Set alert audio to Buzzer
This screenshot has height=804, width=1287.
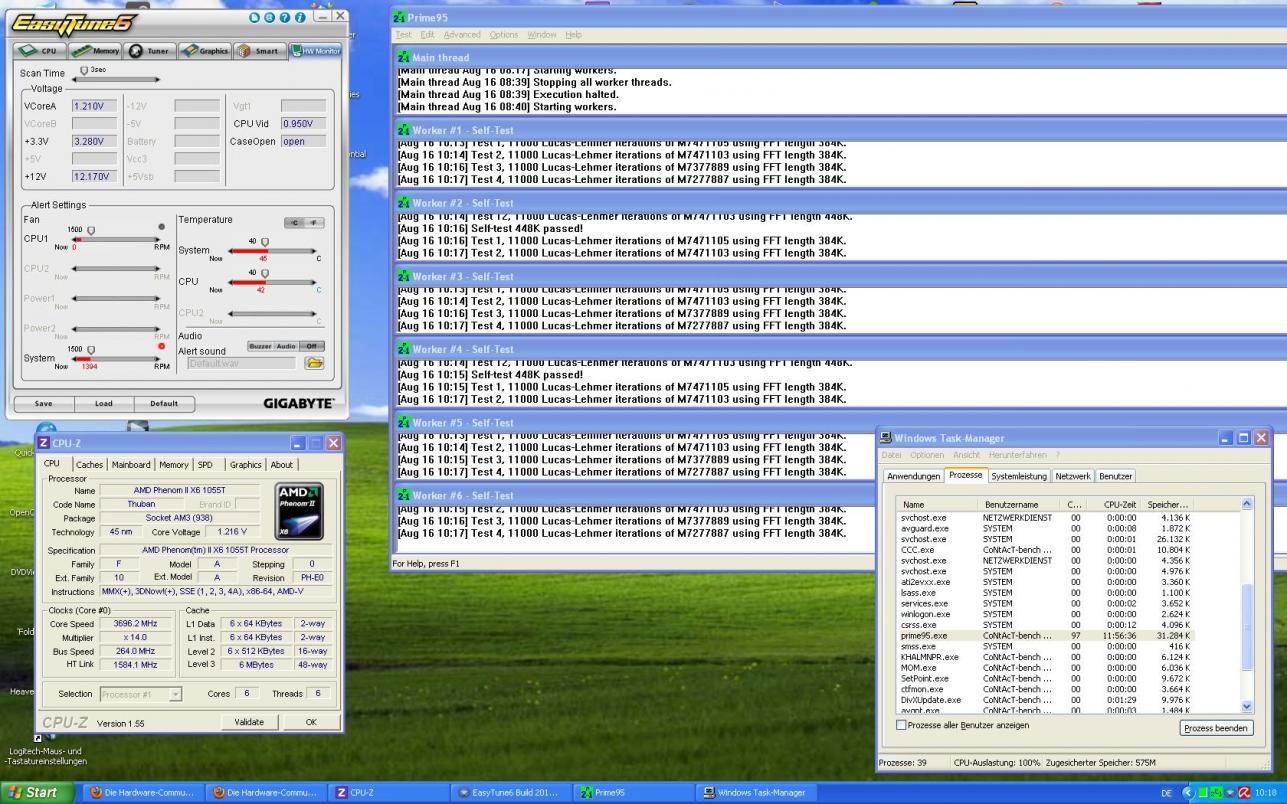tap(260, 346)
